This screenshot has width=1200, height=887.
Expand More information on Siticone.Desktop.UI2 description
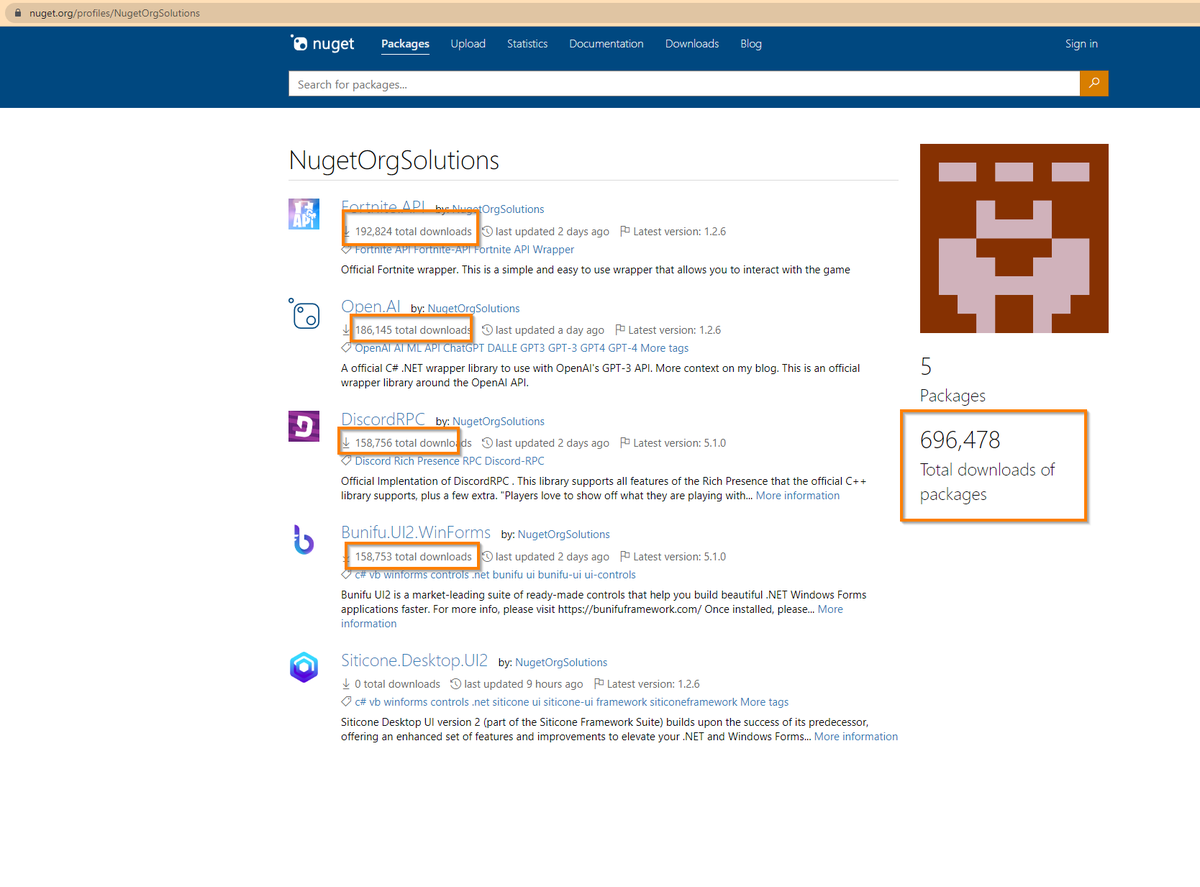(856, 736)
